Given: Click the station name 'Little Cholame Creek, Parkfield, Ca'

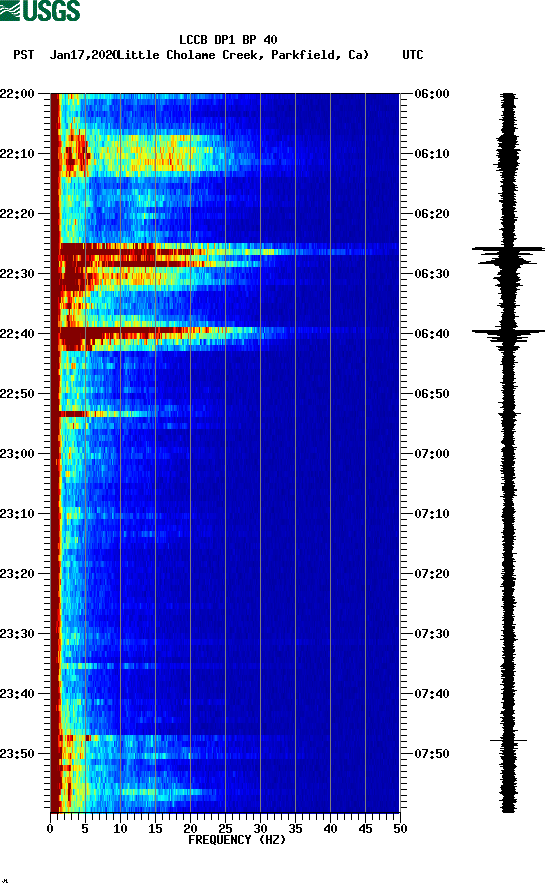Looking at the screenshot, I should pos(242,55).
